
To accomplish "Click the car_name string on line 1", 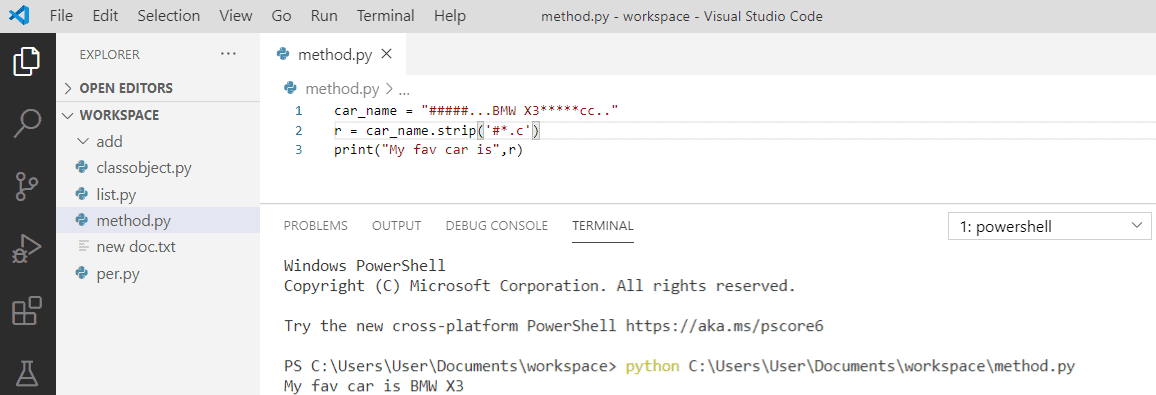I will click(519, 111).
